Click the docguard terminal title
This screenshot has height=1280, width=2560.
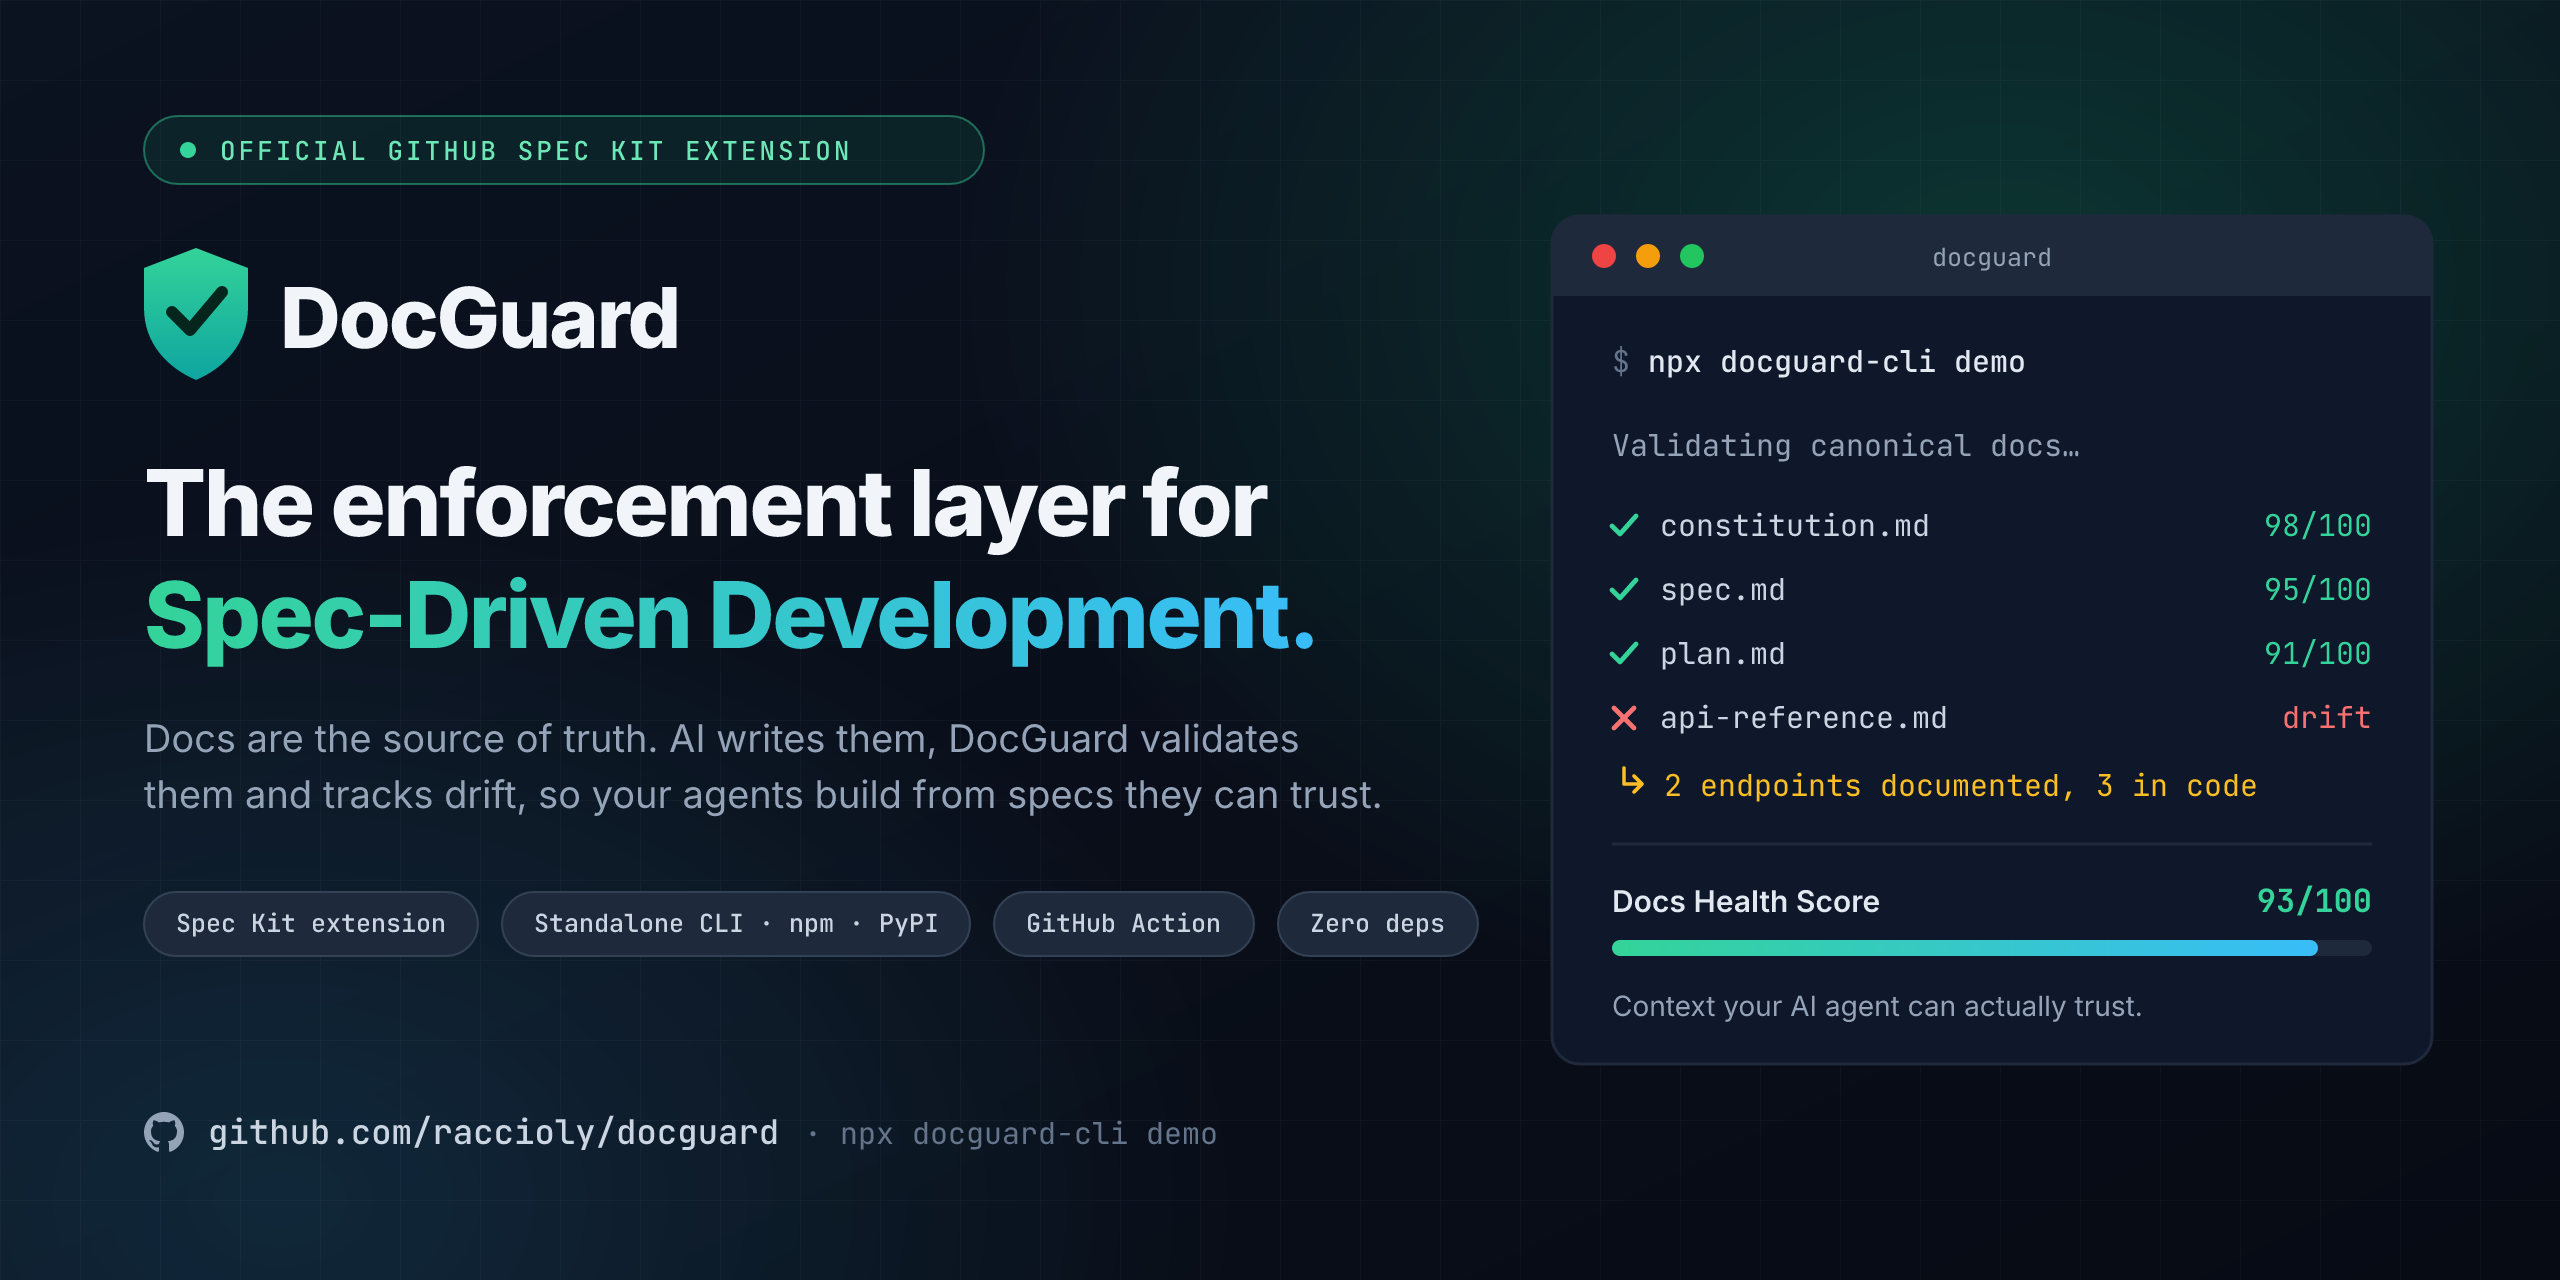click(x=1992, y=258)
